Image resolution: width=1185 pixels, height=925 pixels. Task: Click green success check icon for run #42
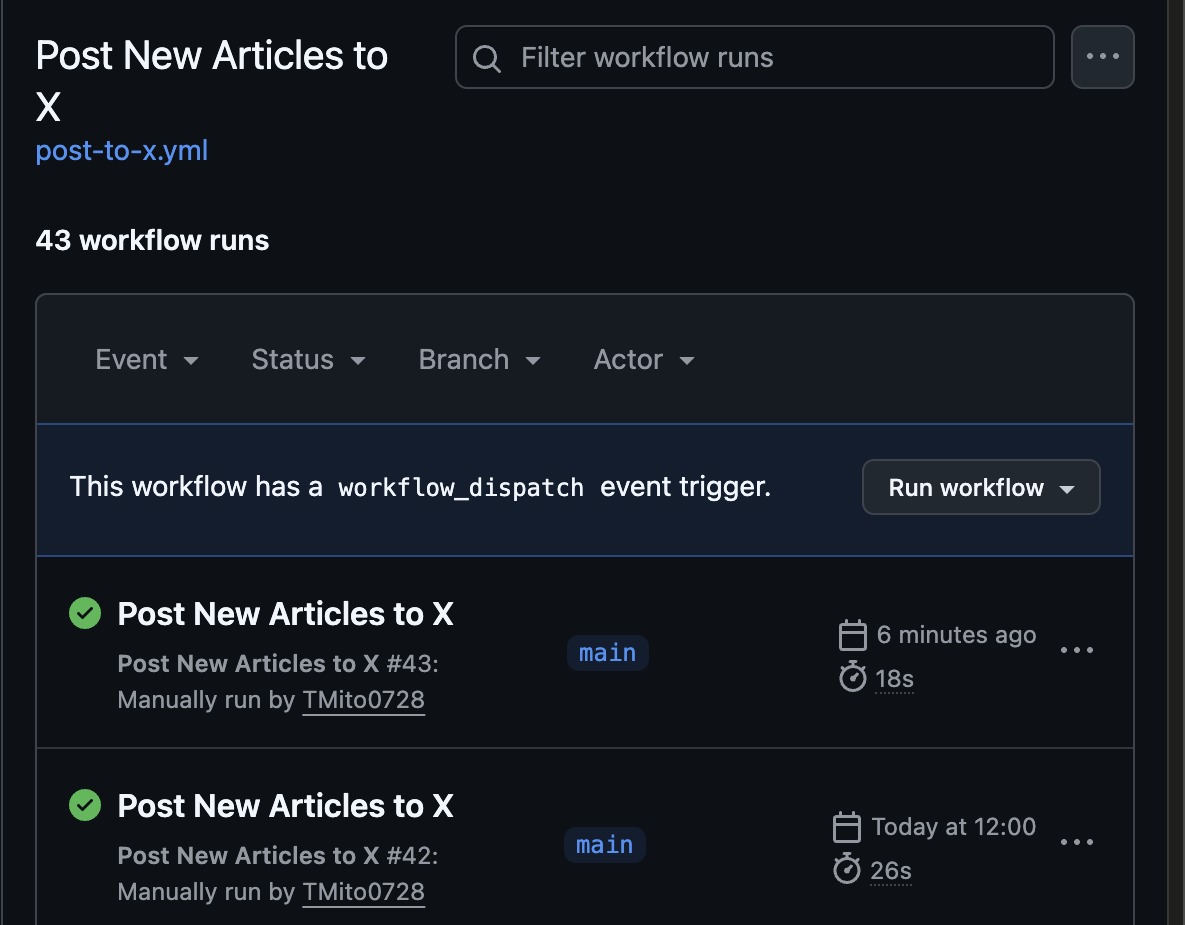coord(85,805)
